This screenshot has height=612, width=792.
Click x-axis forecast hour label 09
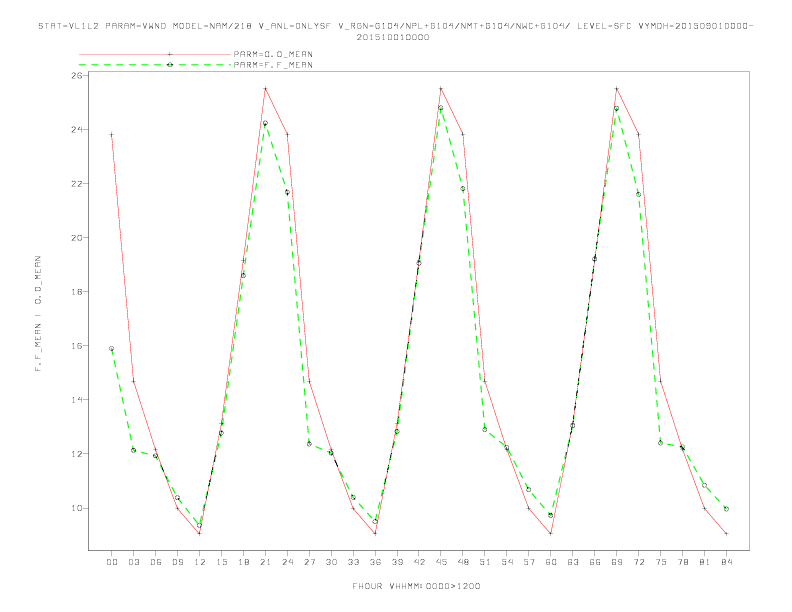click(x=177, y=562)
